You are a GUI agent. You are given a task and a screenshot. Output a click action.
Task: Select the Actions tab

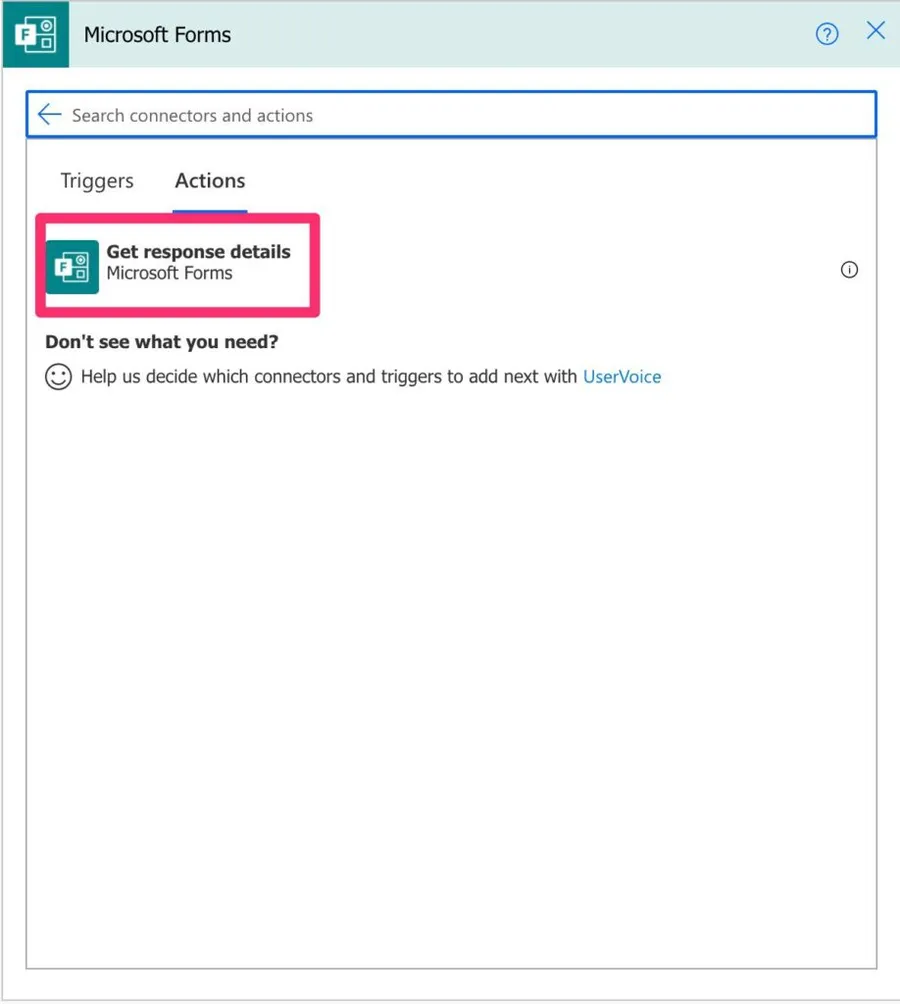point(210,181)
